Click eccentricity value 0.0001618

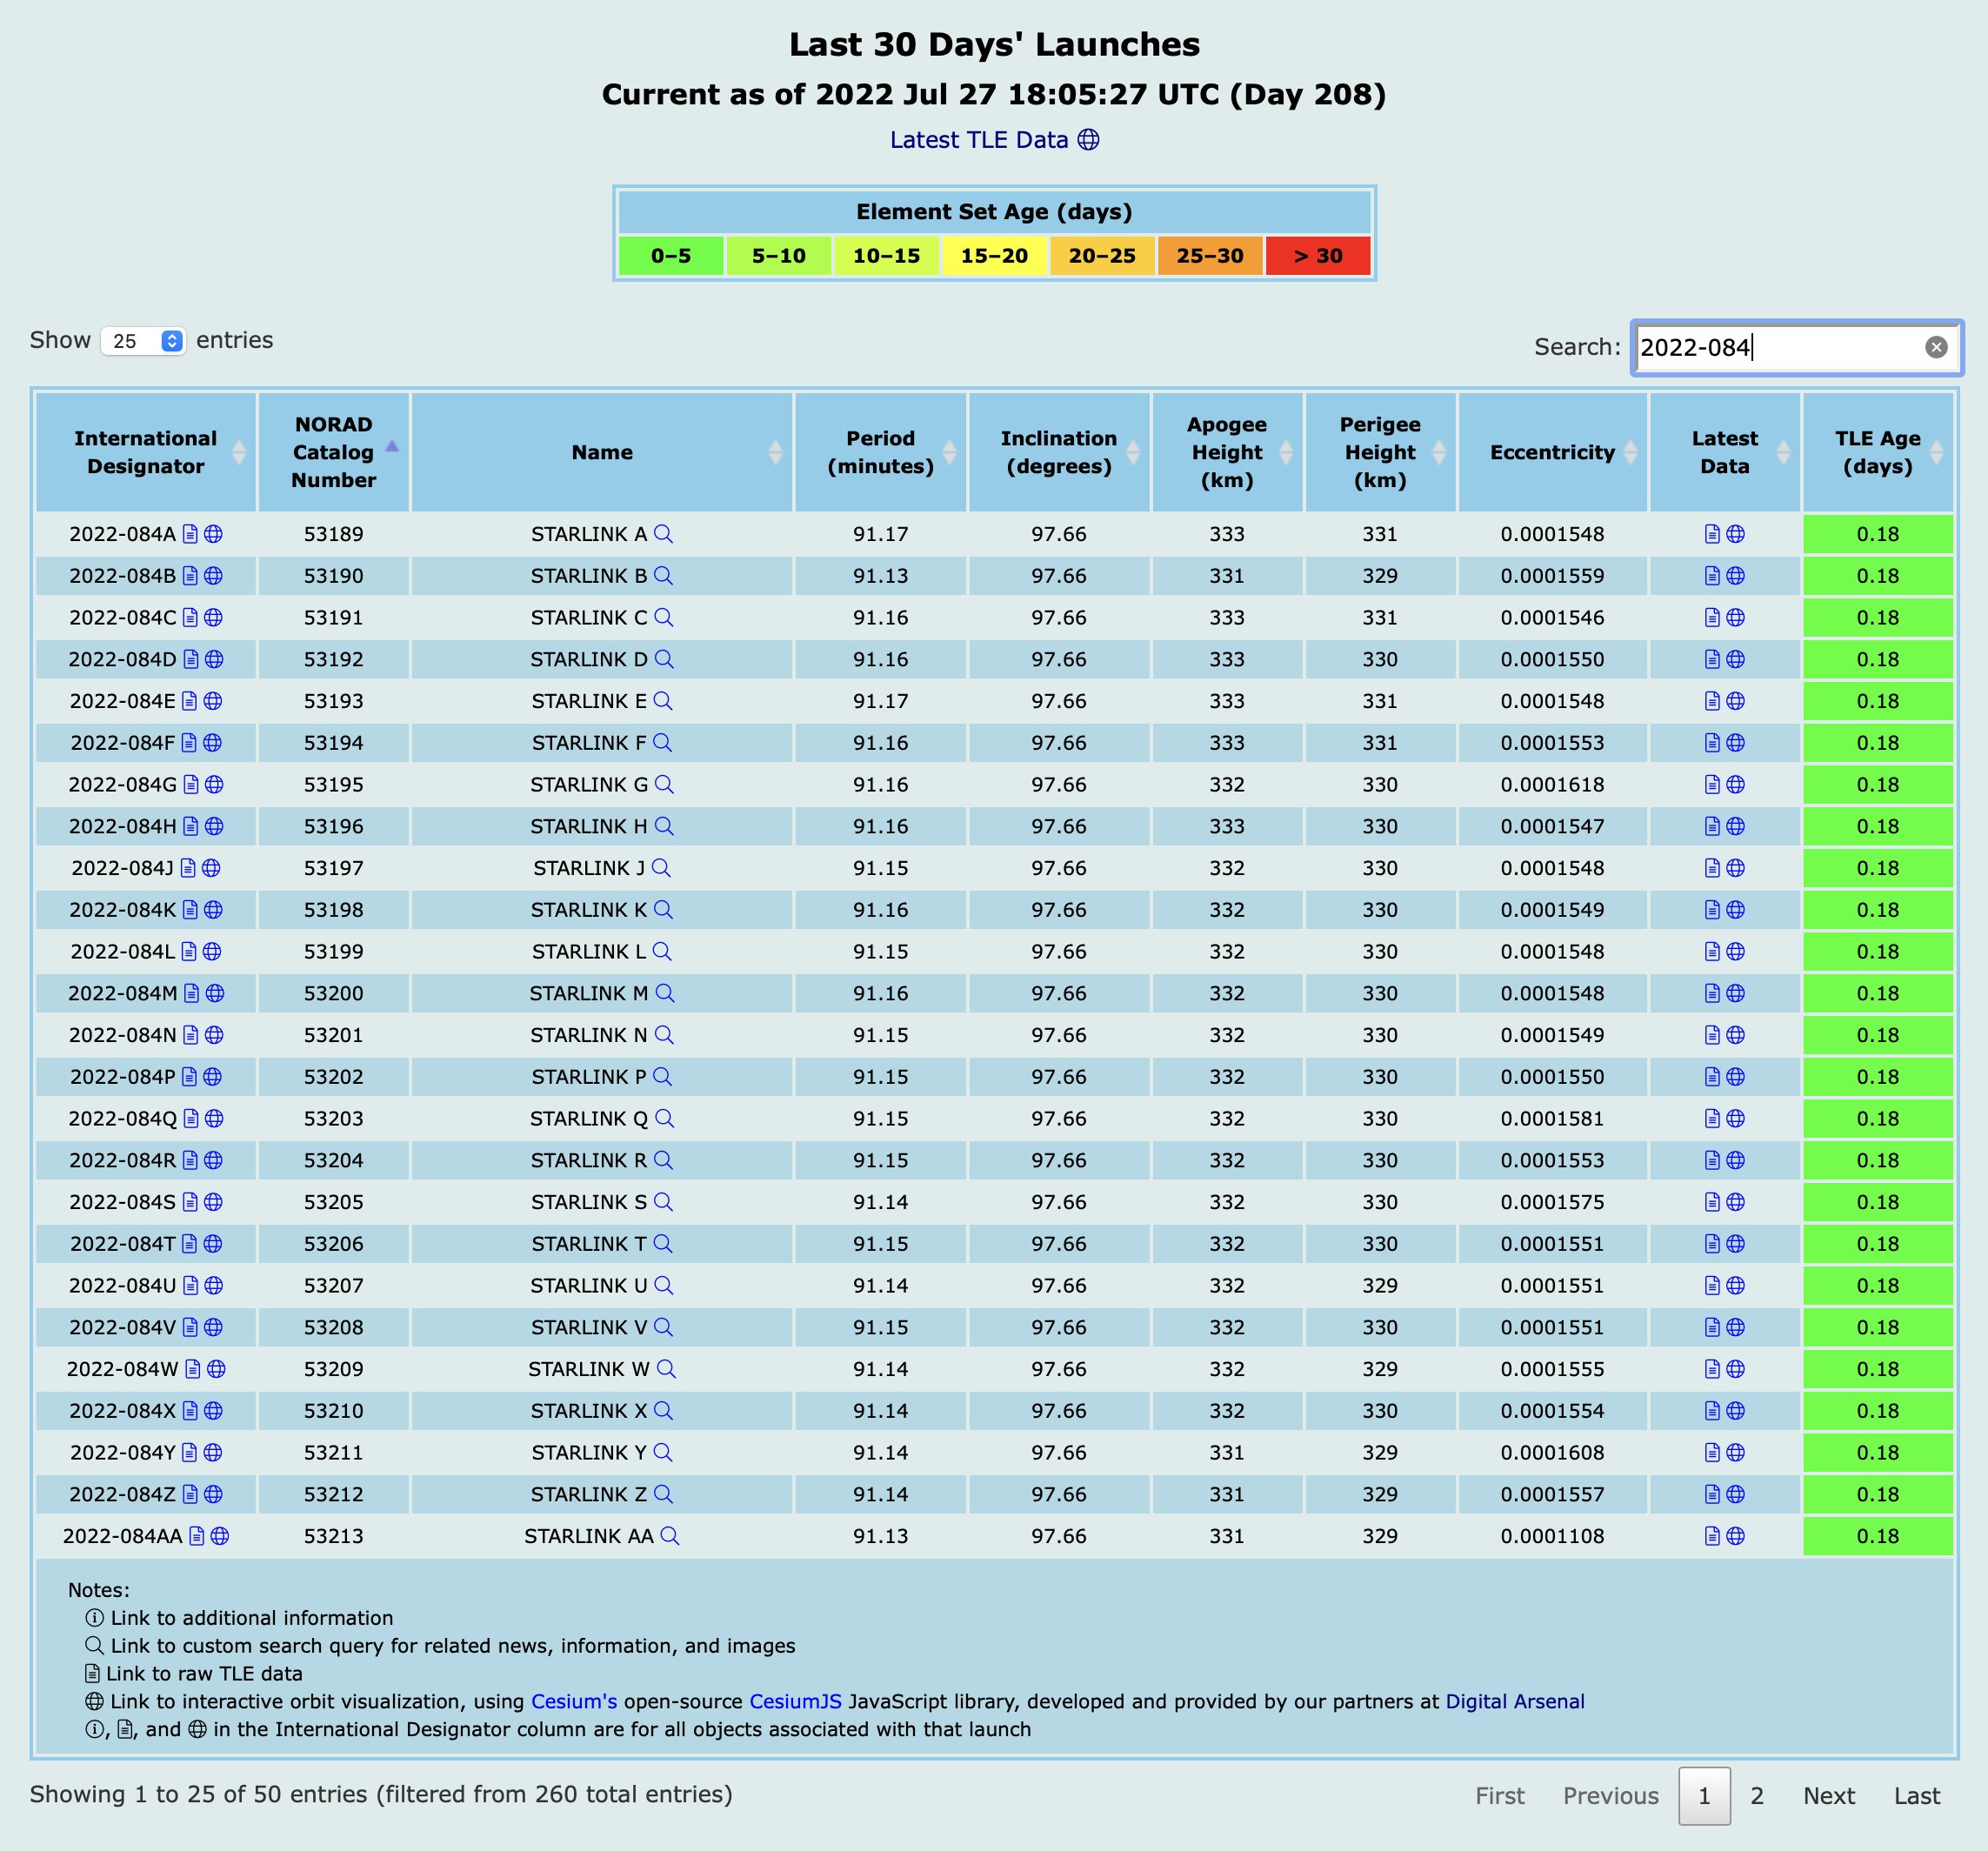click(1552, 785)
